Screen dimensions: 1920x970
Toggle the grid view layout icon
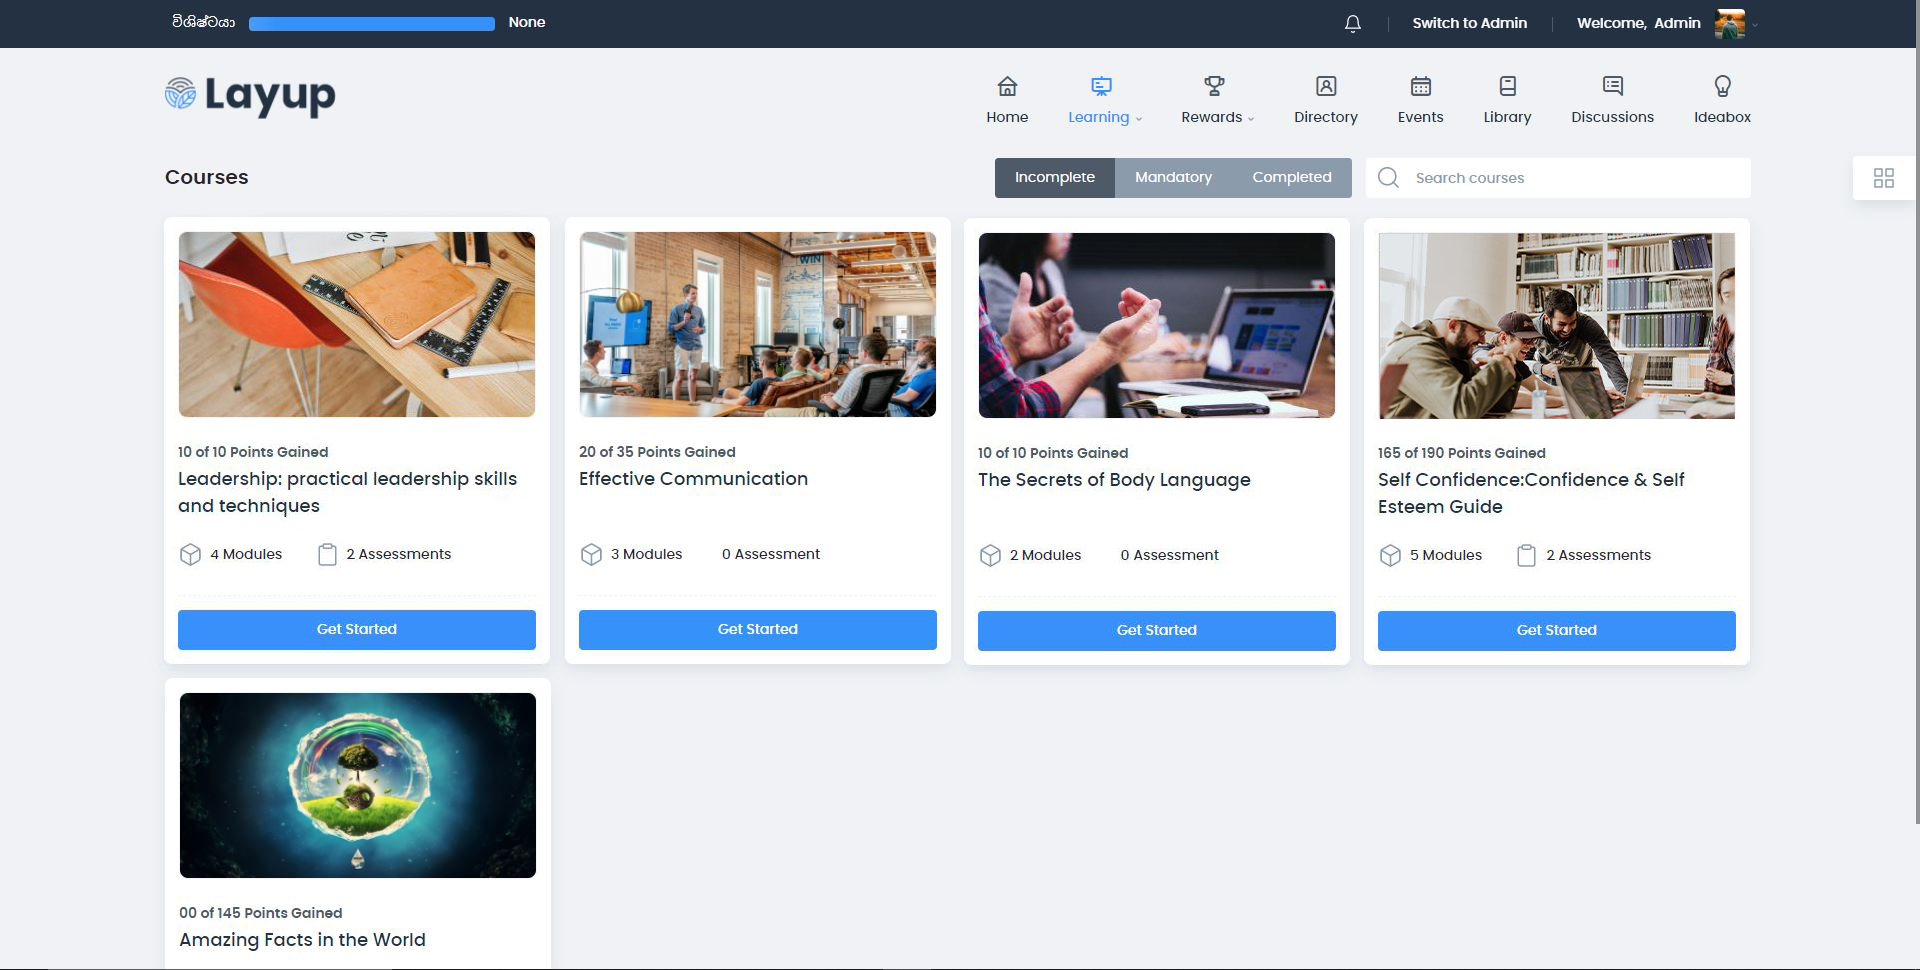(1883, 178)
